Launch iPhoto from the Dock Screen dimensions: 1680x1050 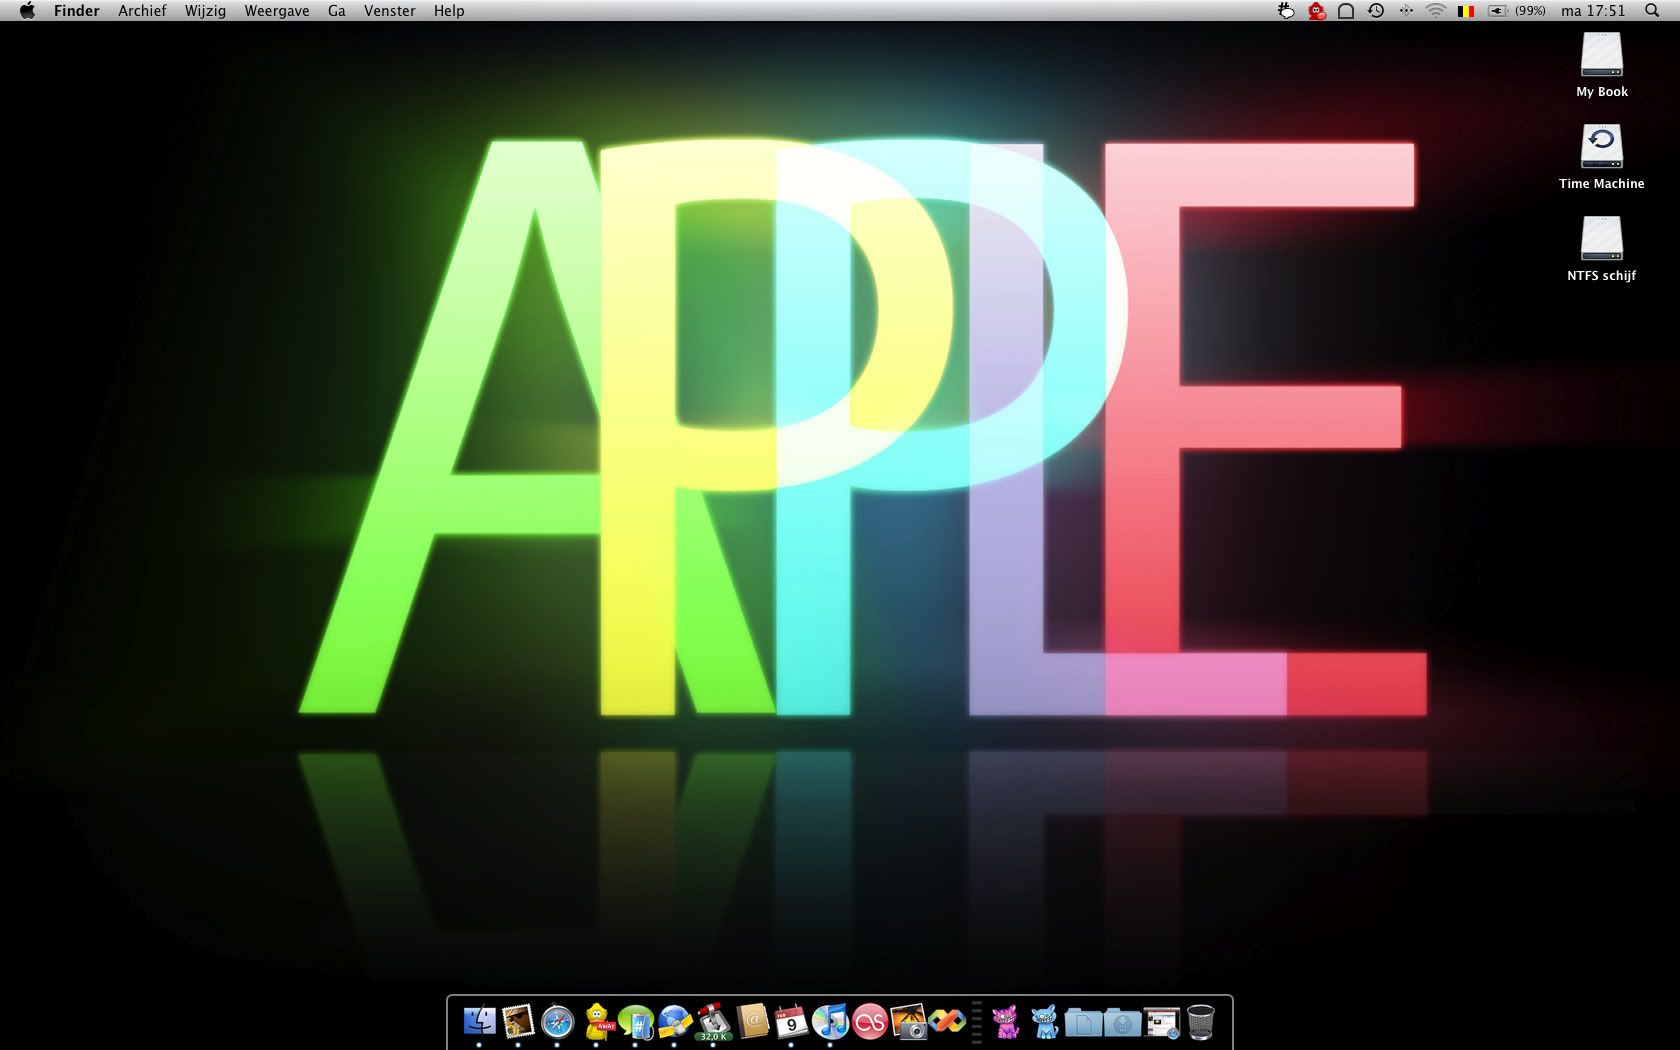[908, 1022]
